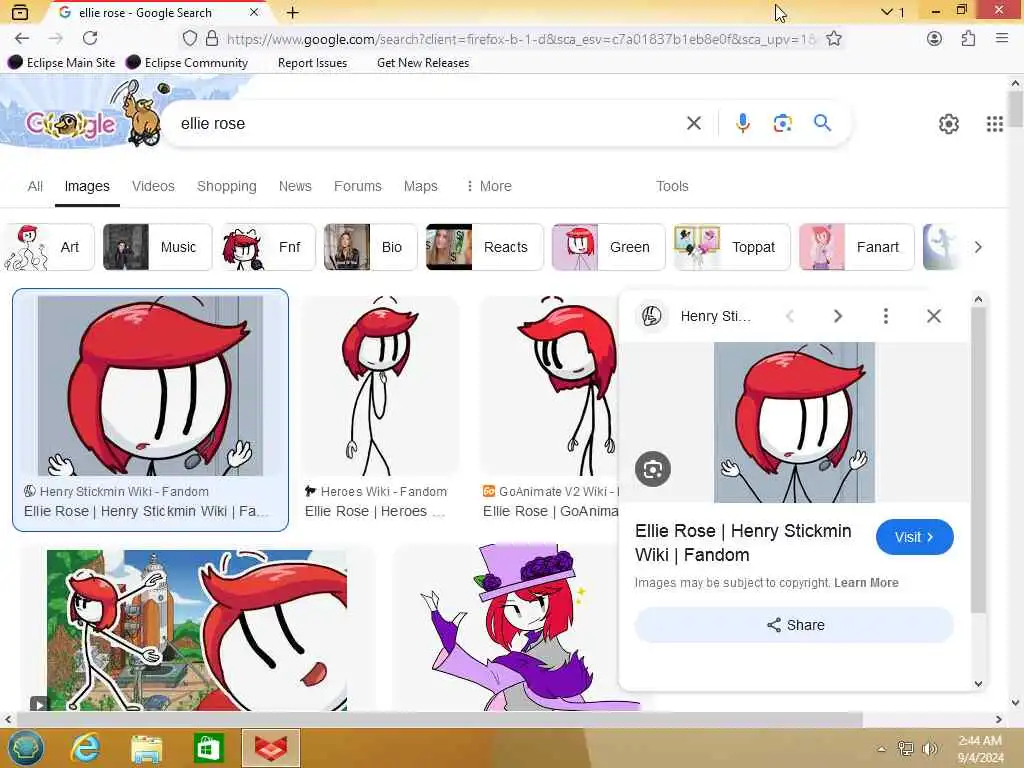Image resolution: width=1024 pixels, height=768 pixels.
Task: View site security padlock info
Action: [x=212, y=39]
